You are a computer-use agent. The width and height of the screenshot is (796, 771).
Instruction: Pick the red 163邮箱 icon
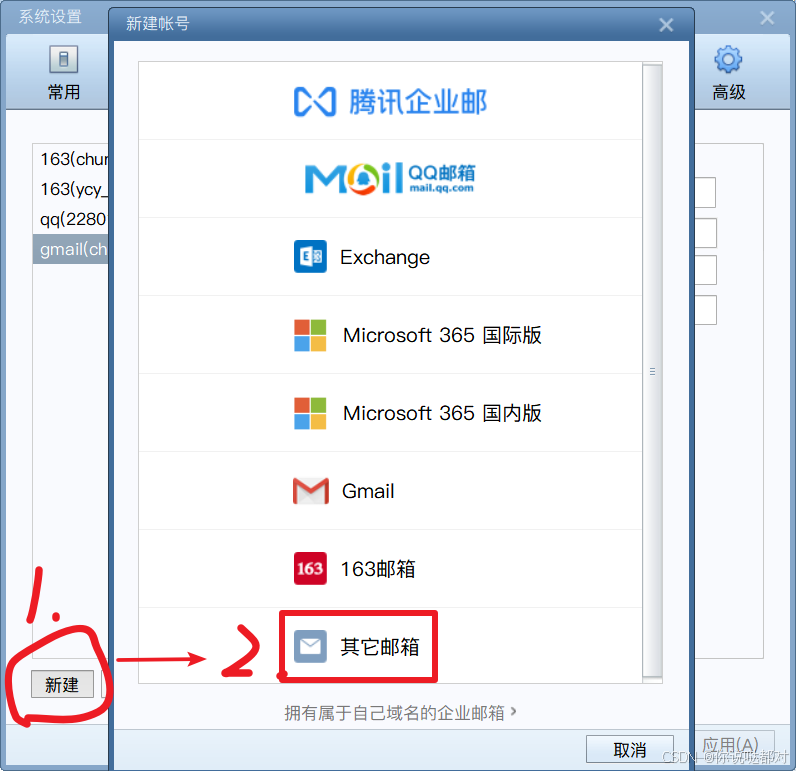pos(310,568)
